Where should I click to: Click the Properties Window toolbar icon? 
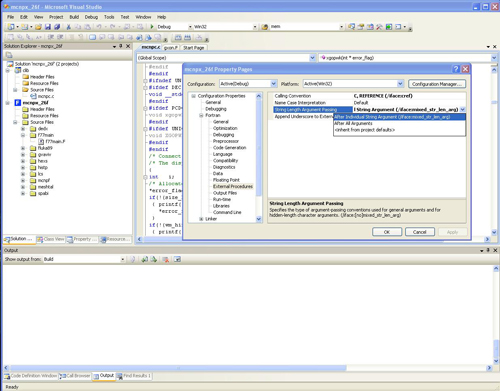[361, 27]
